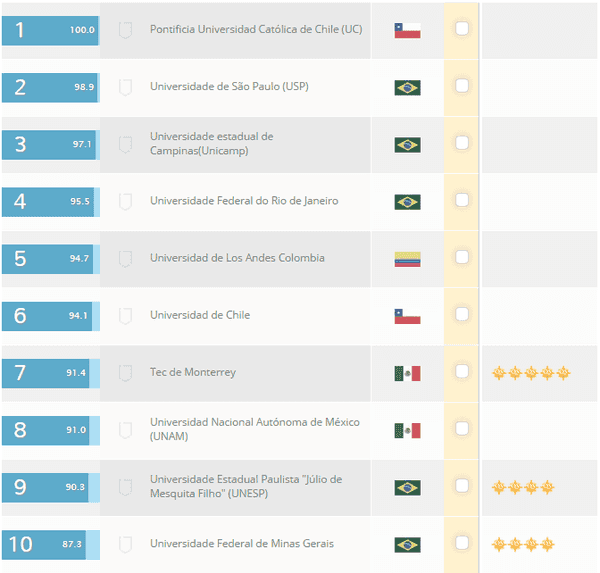Click the score value 87.3
Screen dimensions: 600x573
pyautogui.click(x=72, y=544)
